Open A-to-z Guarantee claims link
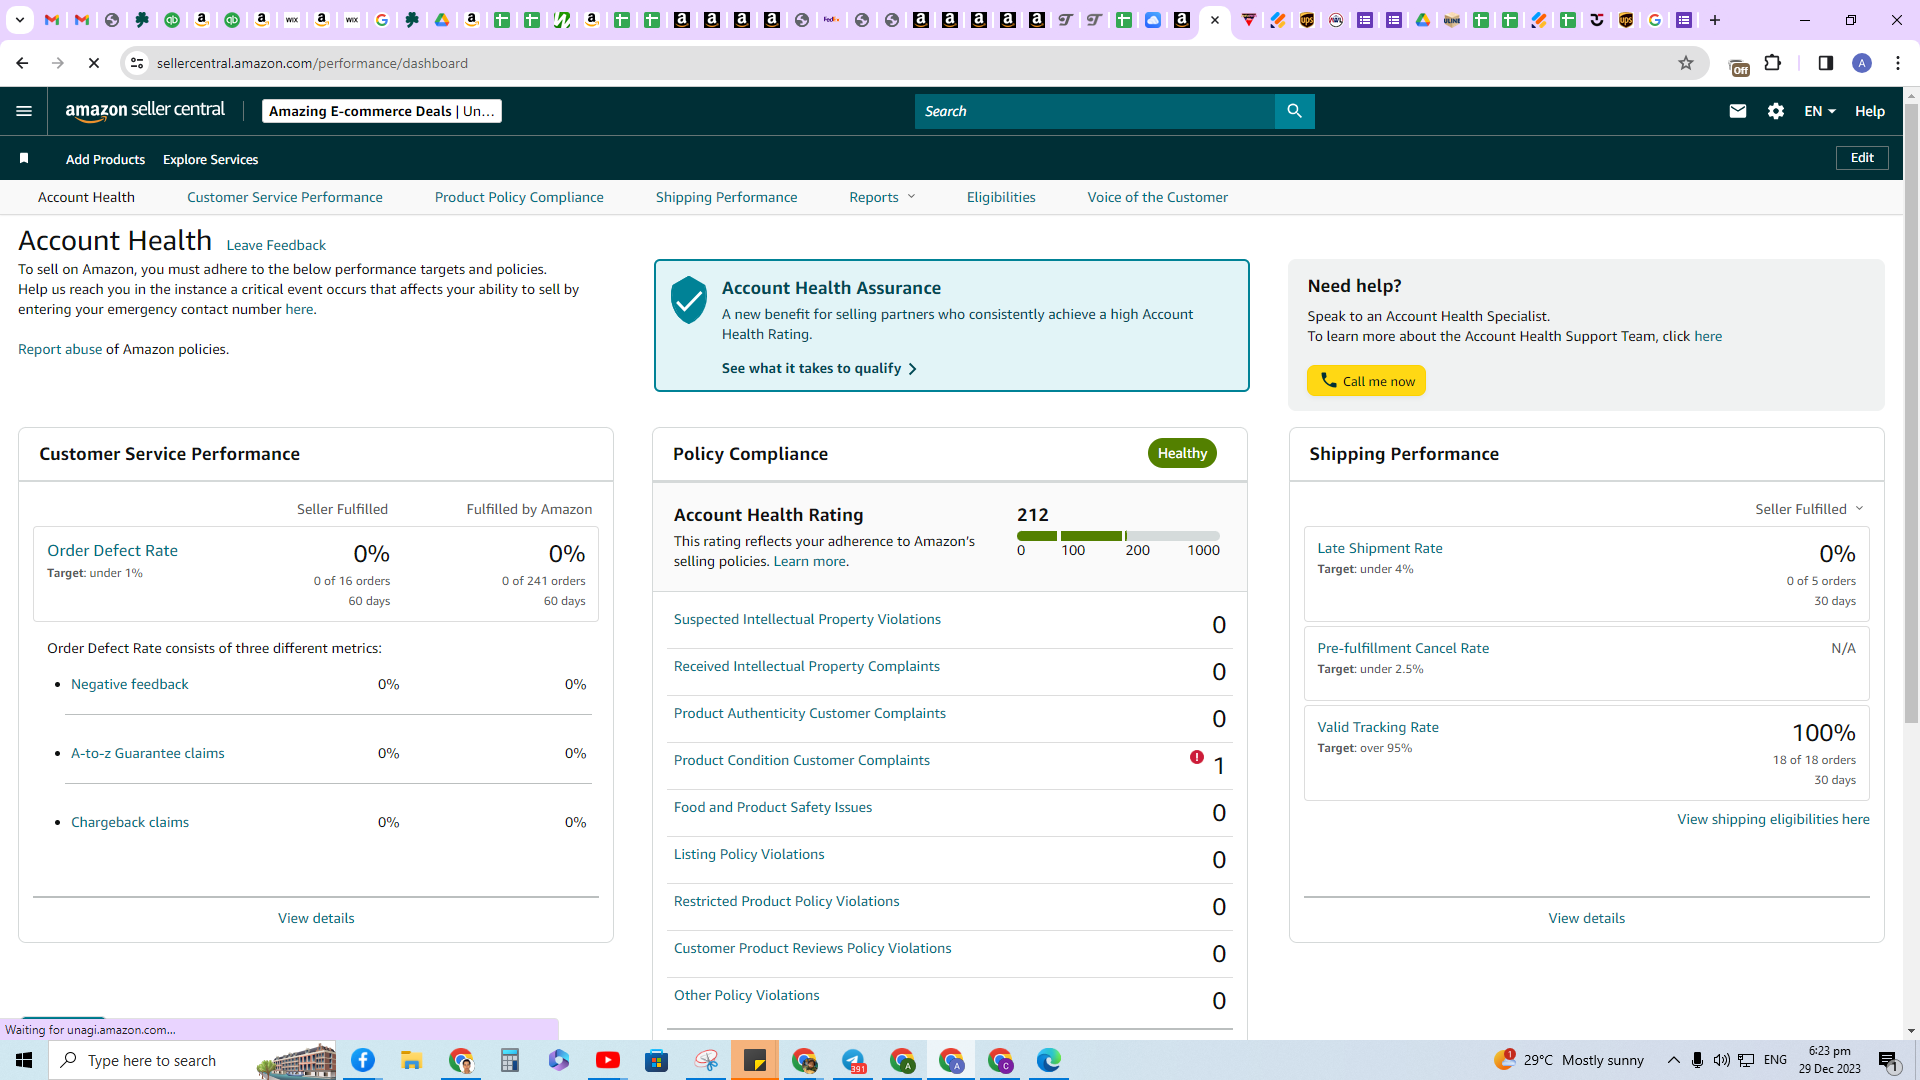This screenshot has height=1080, width=1920. 148,753
